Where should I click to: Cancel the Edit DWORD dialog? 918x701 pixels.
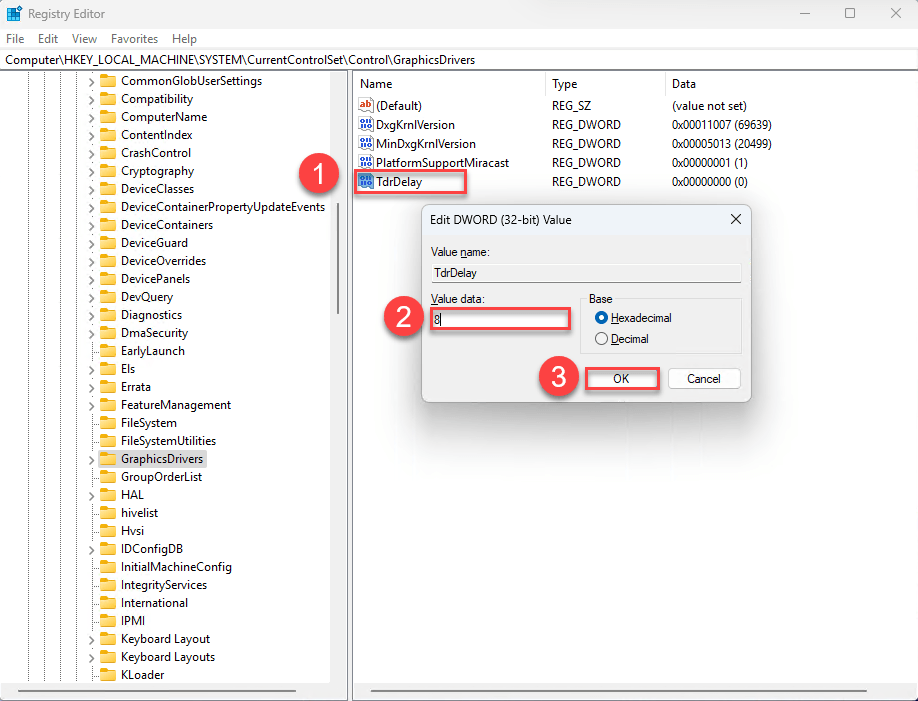click(704, 379)
